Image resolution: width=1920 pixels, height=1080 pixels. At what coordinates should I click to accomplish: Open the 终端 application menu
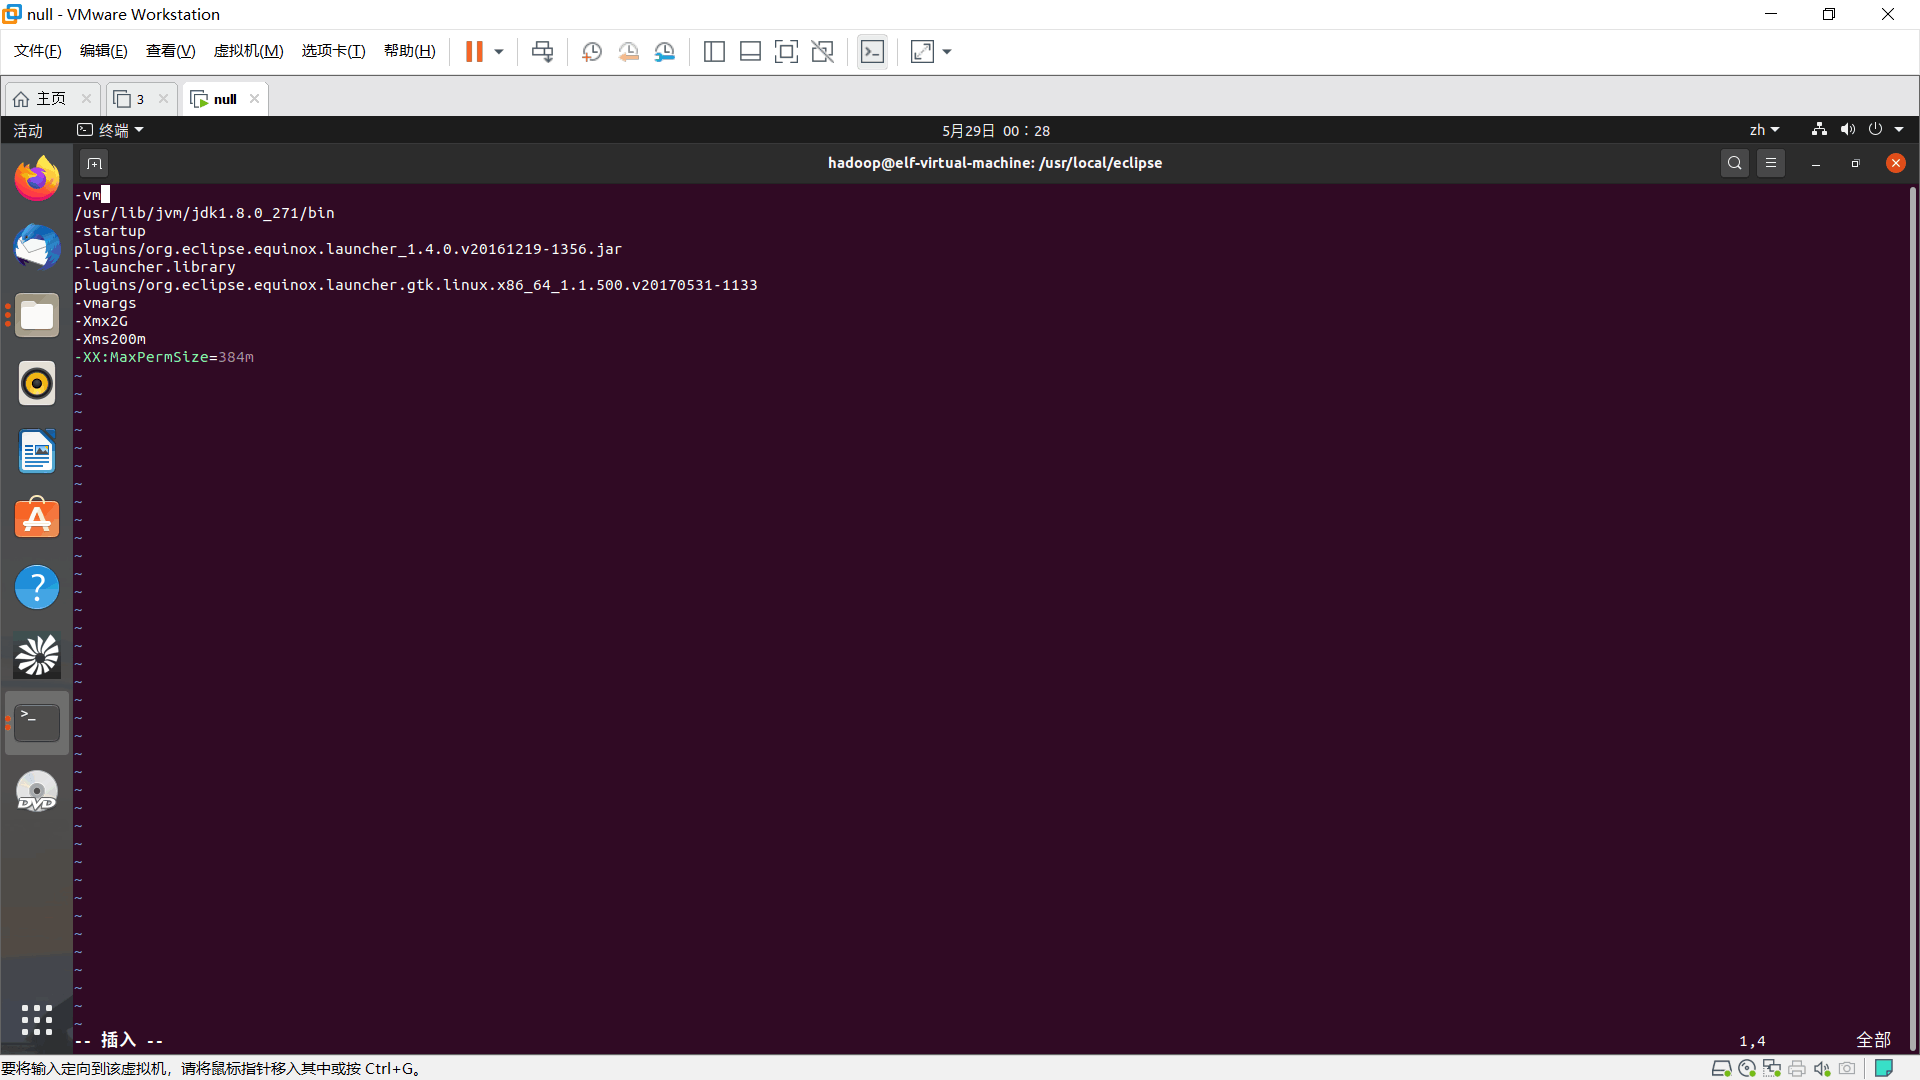(x=111, y=130)
